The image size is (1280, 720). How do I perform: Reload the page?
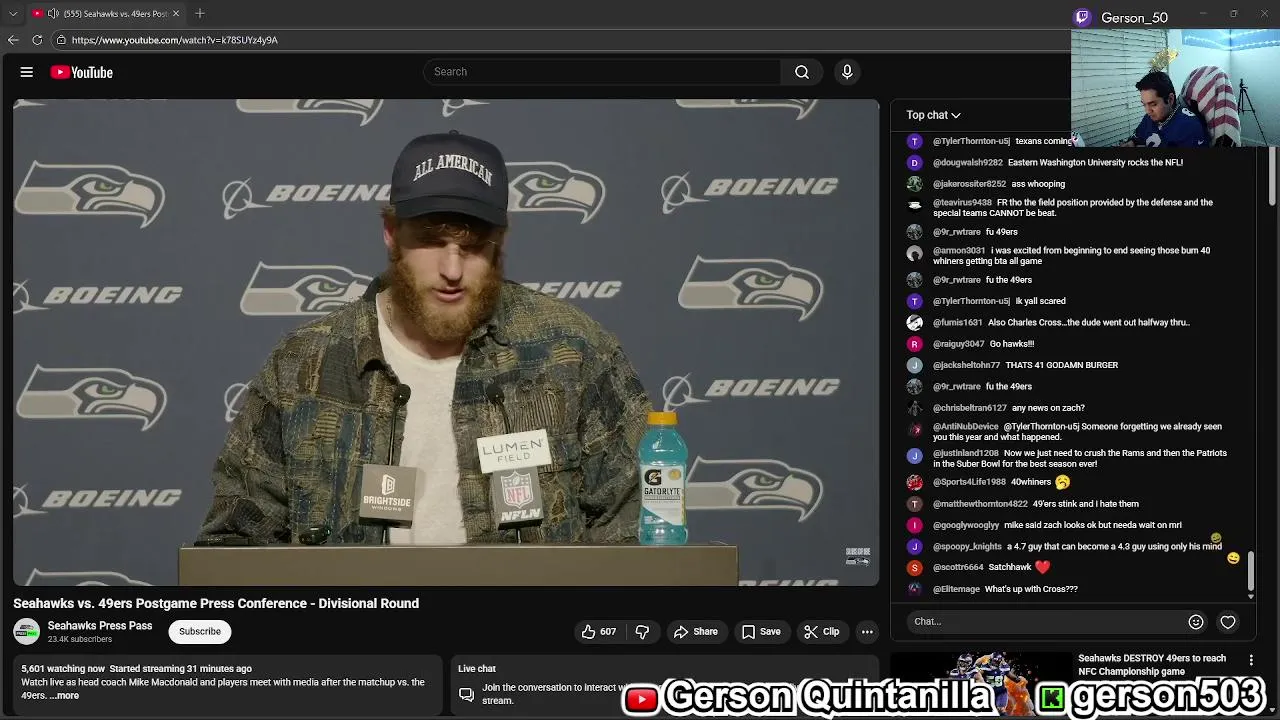coord(37,40)
